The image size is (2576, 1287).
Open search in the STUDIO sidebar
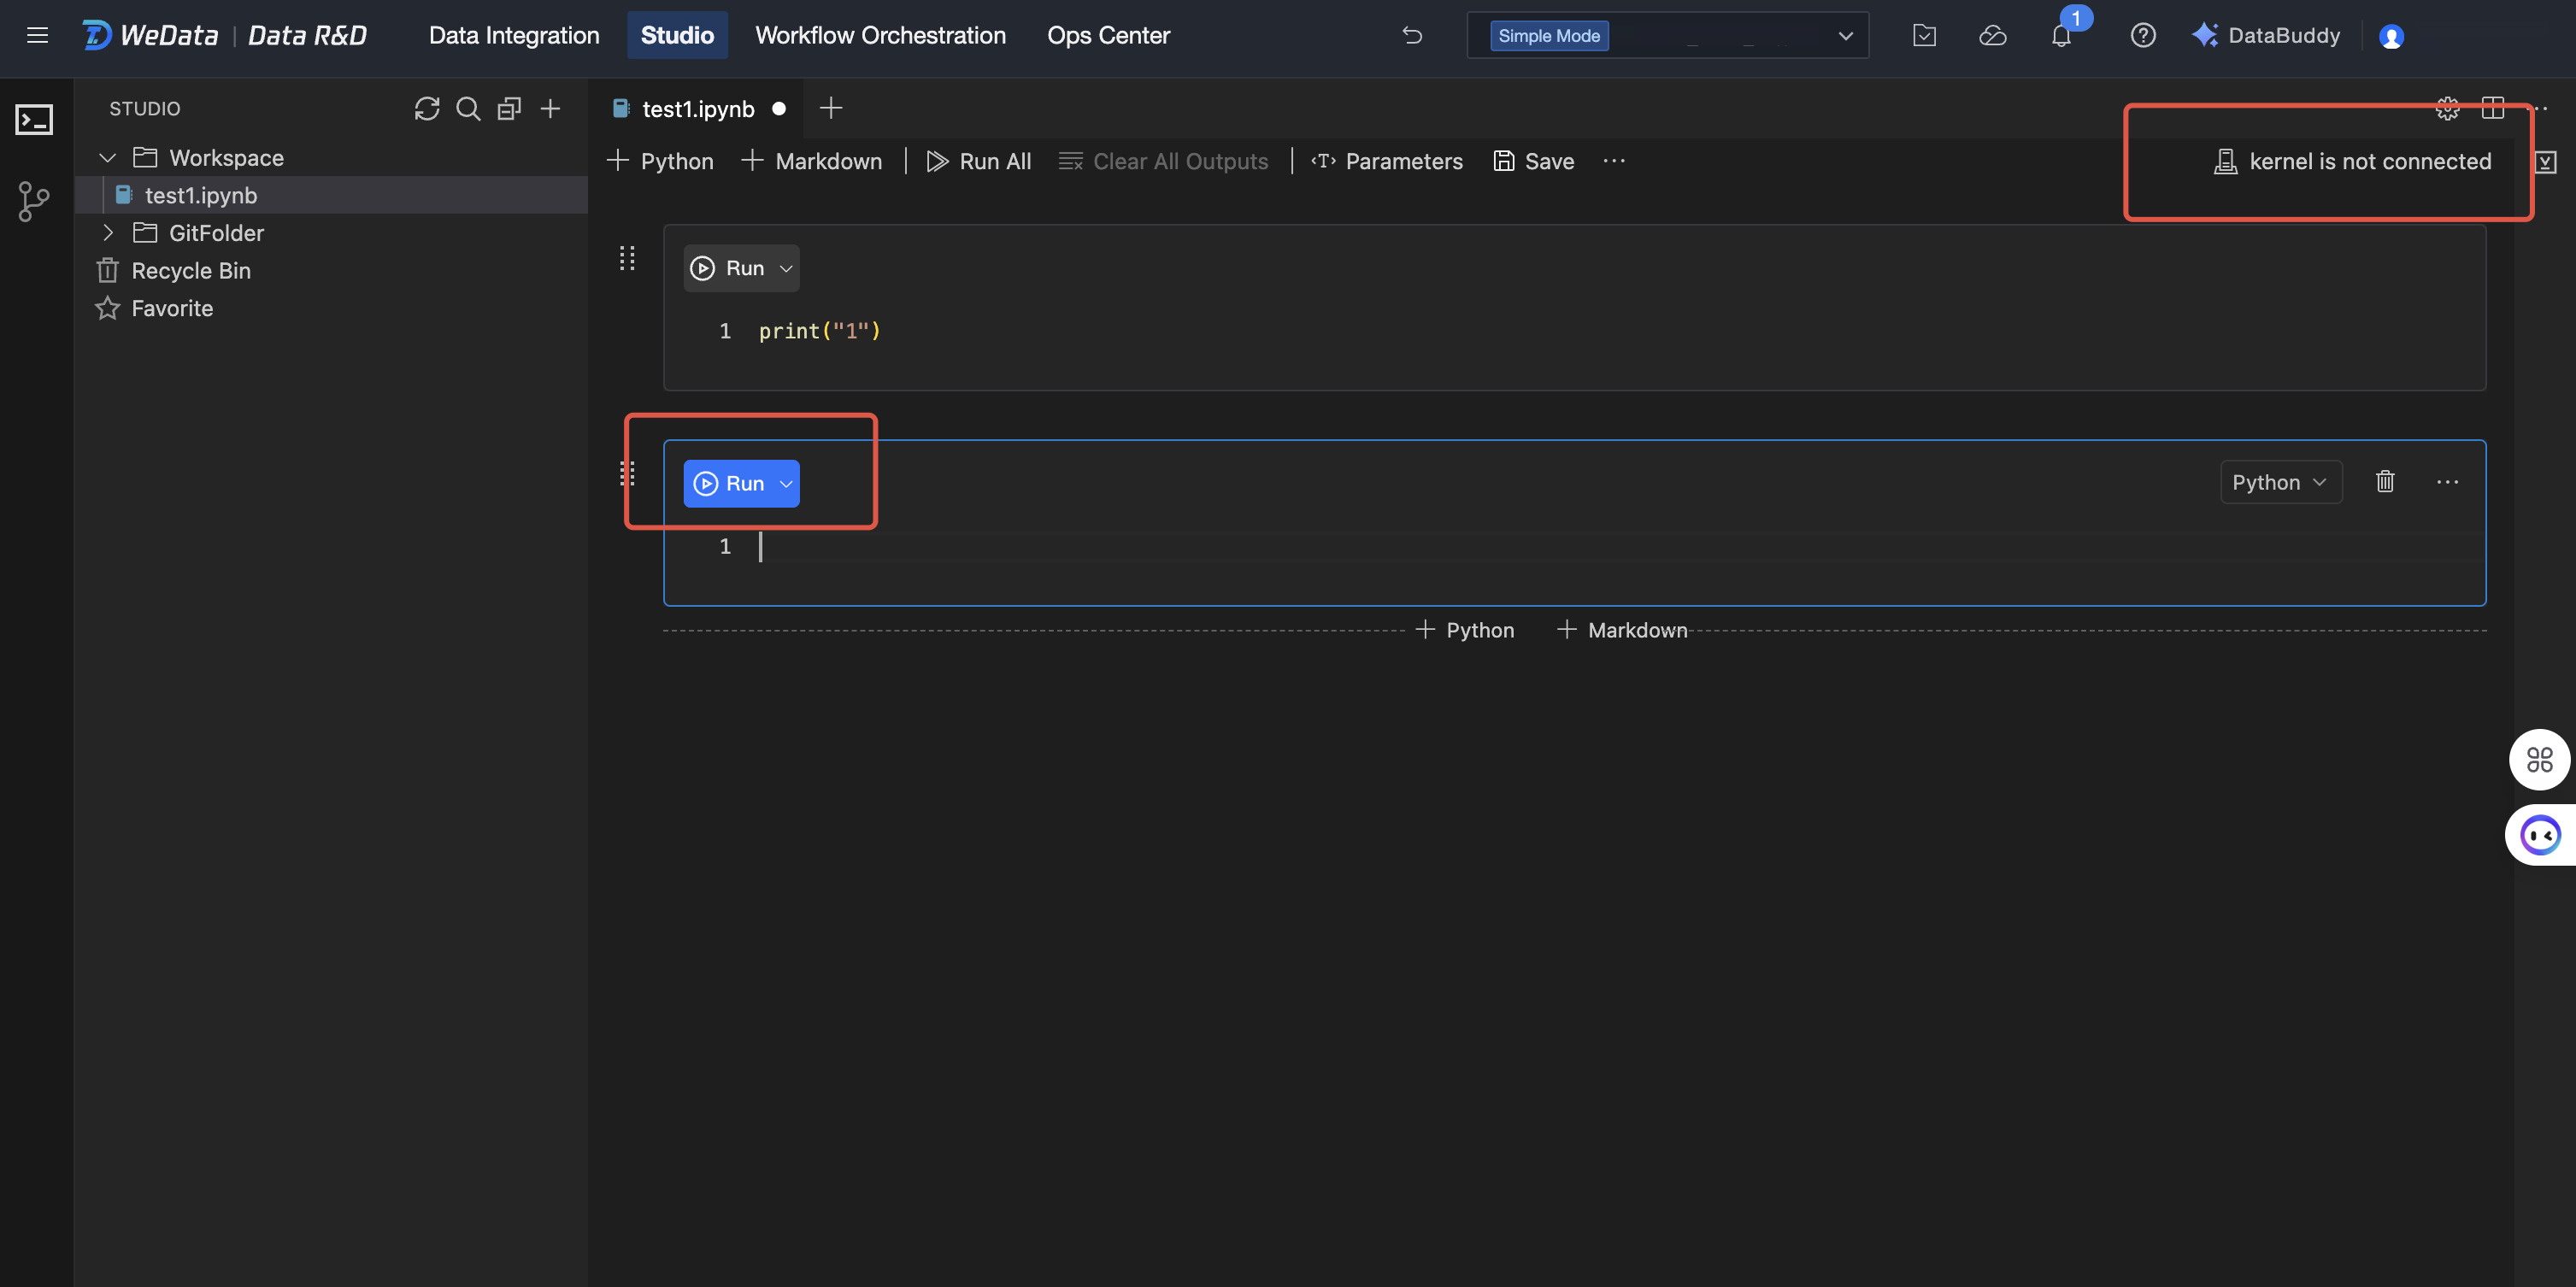click(468, 108)
